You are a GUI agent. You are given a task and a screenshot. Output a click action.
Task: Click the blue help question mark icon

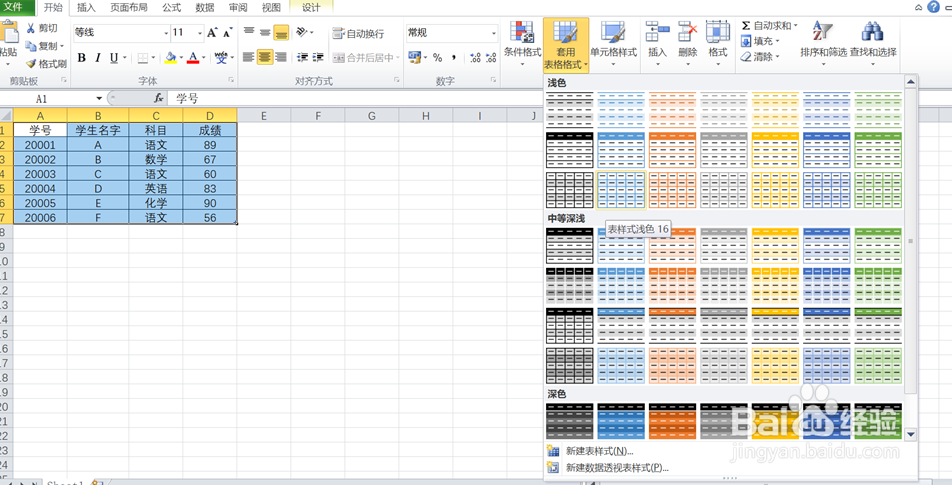(x=933, y=7)
